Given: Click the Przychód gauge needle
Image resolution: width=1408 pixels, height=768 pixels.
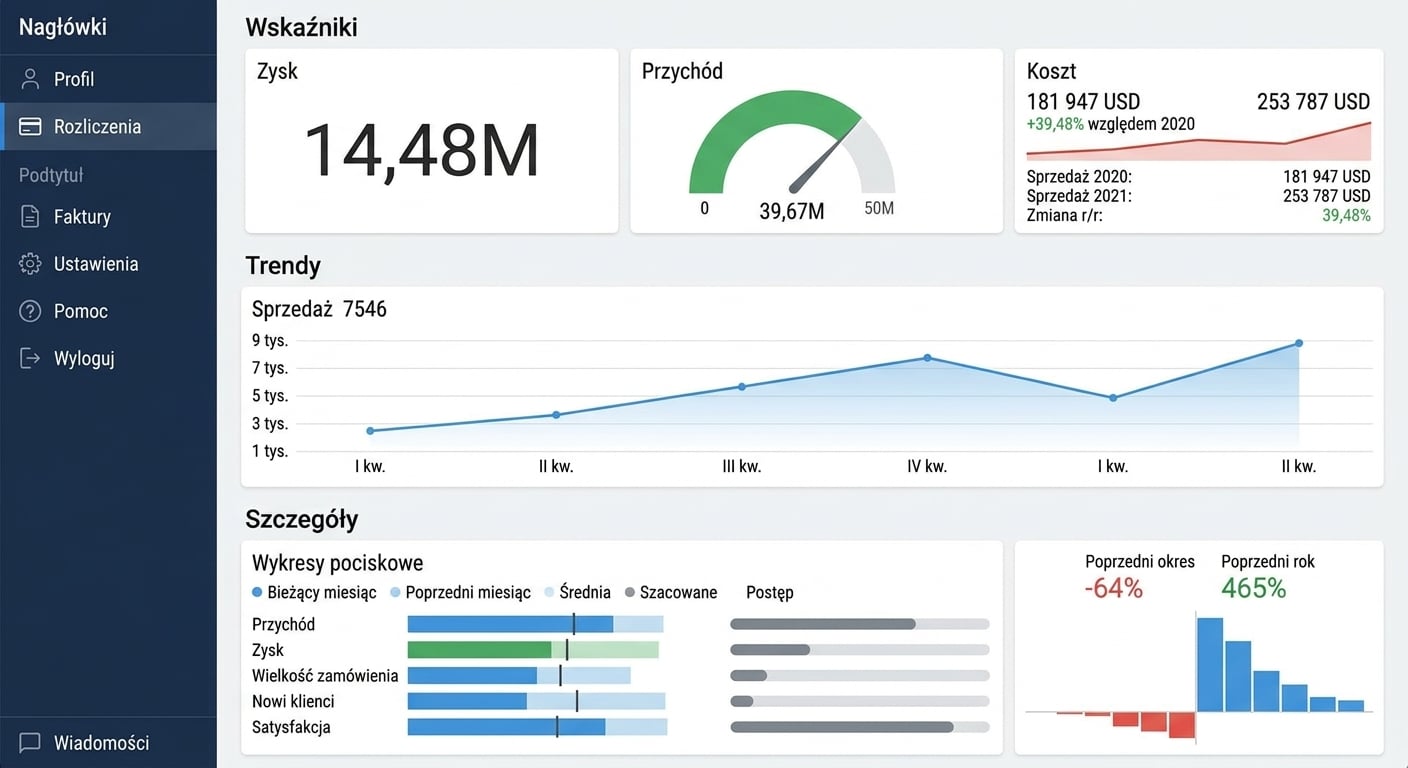Looking at the screenshot, I should (824, 156).
